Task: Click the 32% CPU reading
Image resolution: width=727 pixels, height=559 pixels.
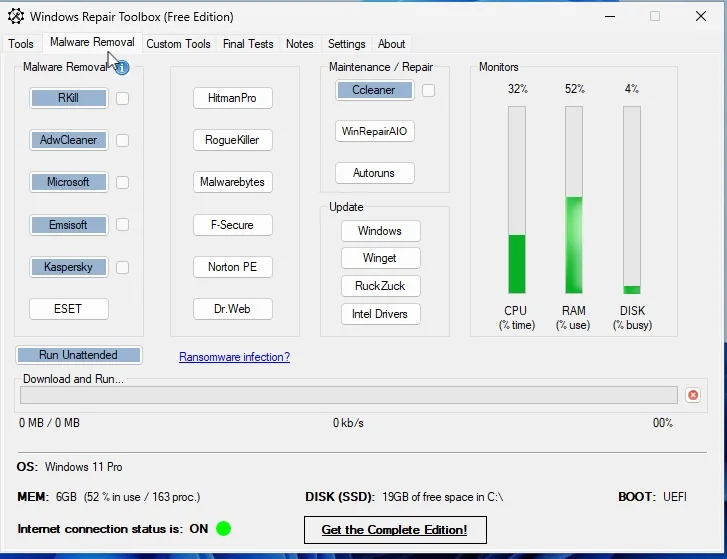Action: point(517,89)
